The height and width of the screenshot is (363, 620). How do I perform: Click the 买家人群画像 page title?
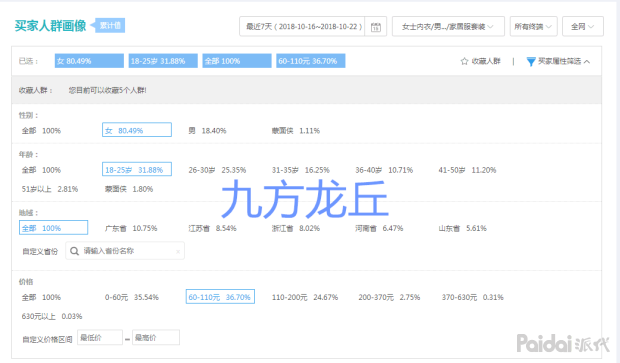[x=50, y=26]
